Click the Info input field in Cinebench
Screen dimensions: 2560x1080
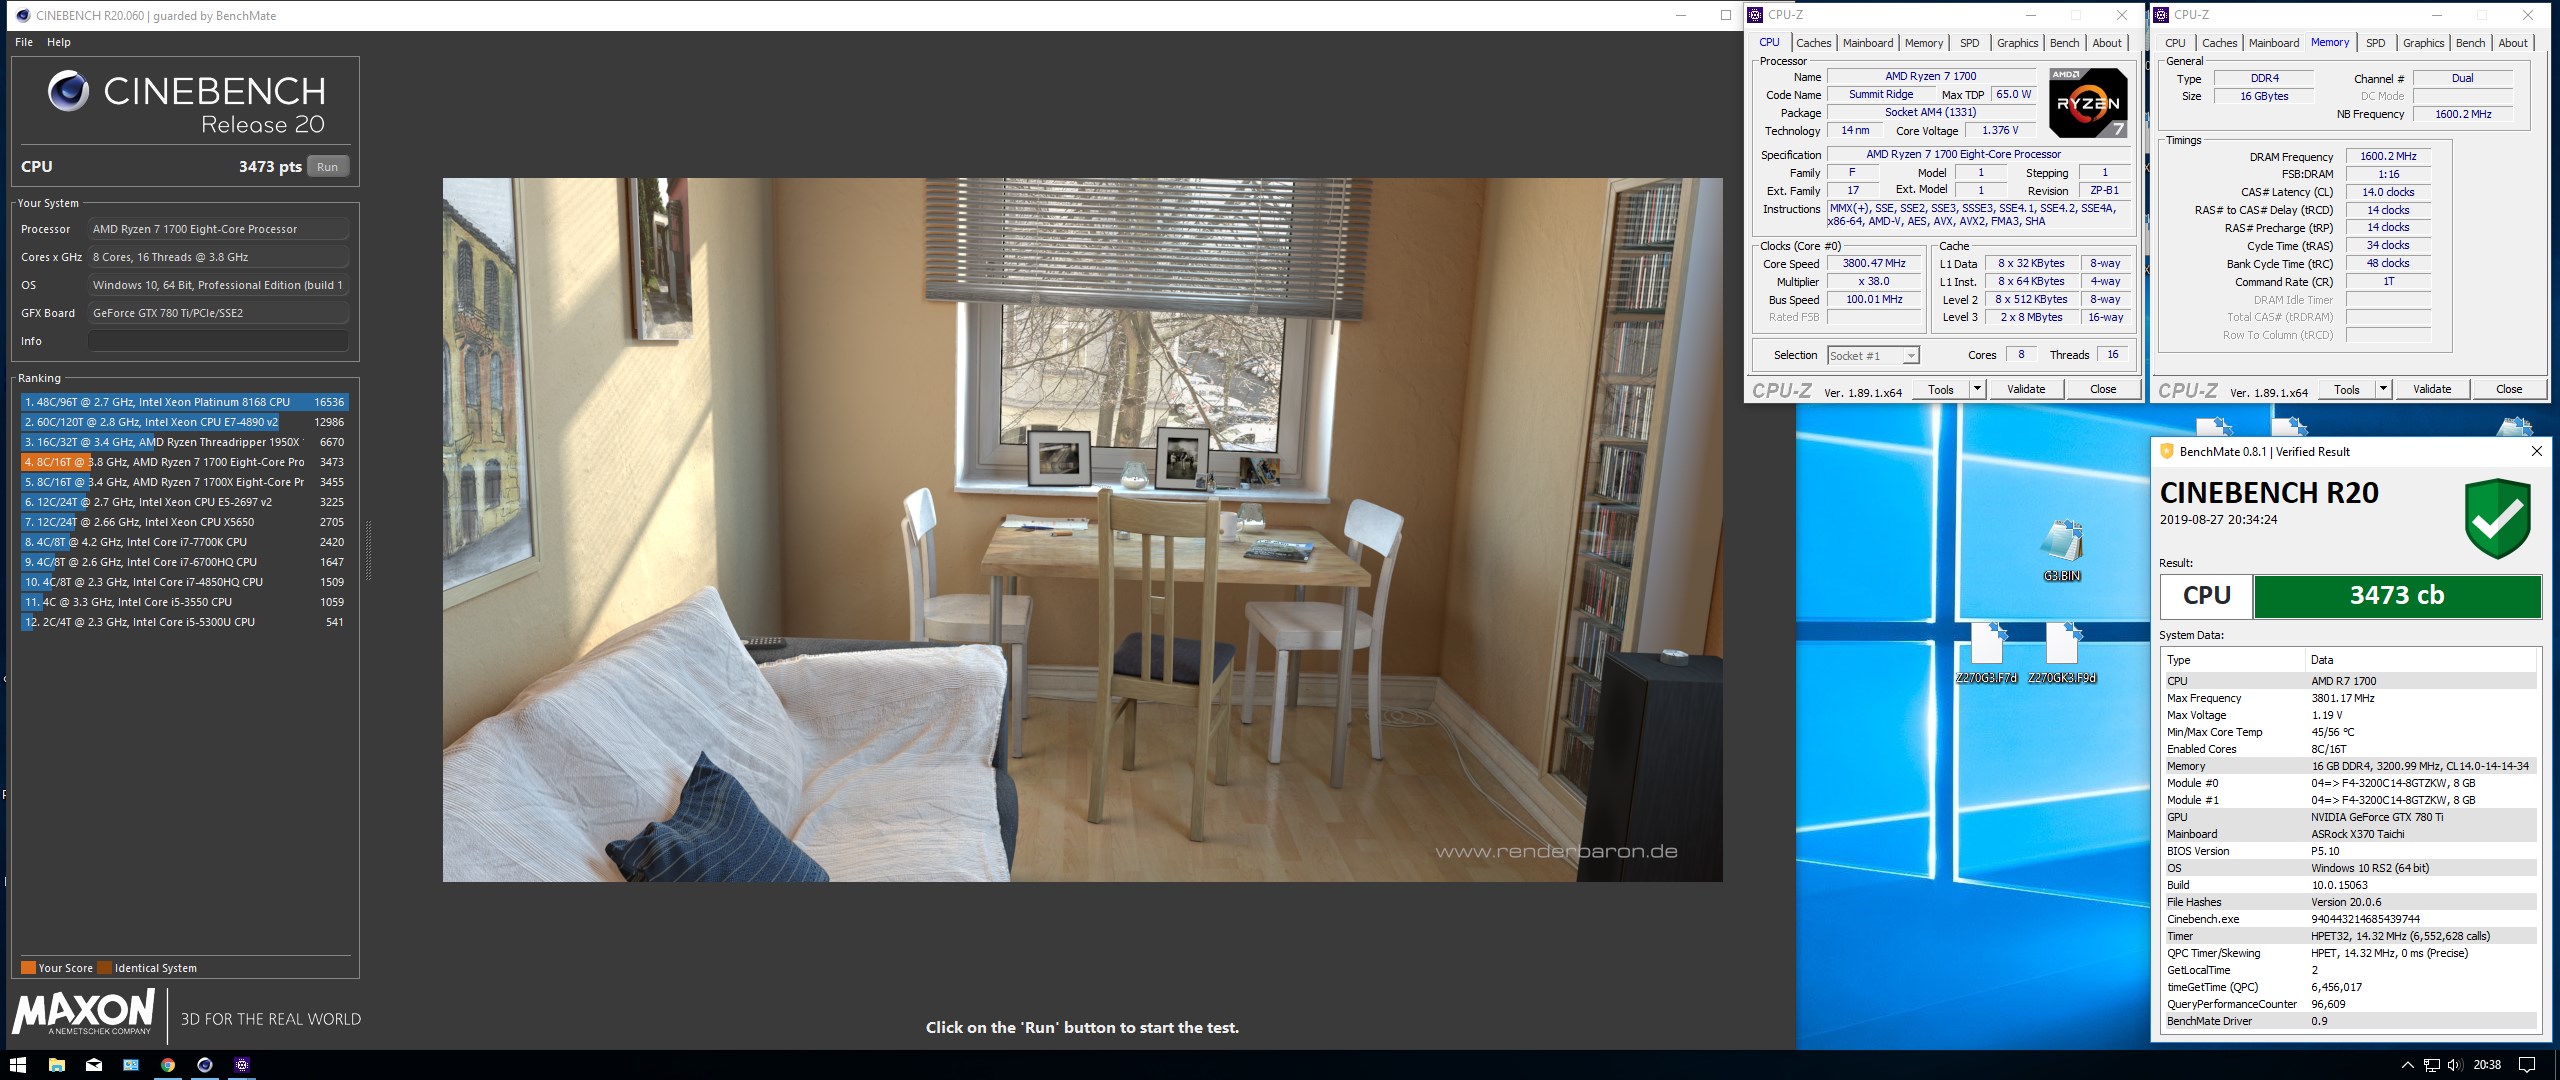tap(218, 341)
